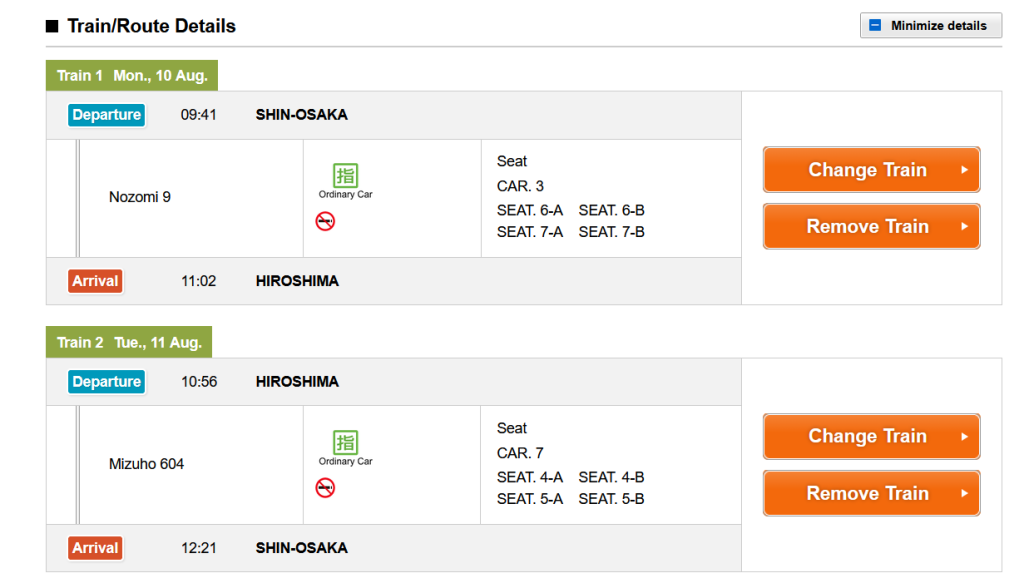Select the Train 1 Mon., 10 Aug. tab
Screen dimensions: 1024x588
[x=132, y=76]
